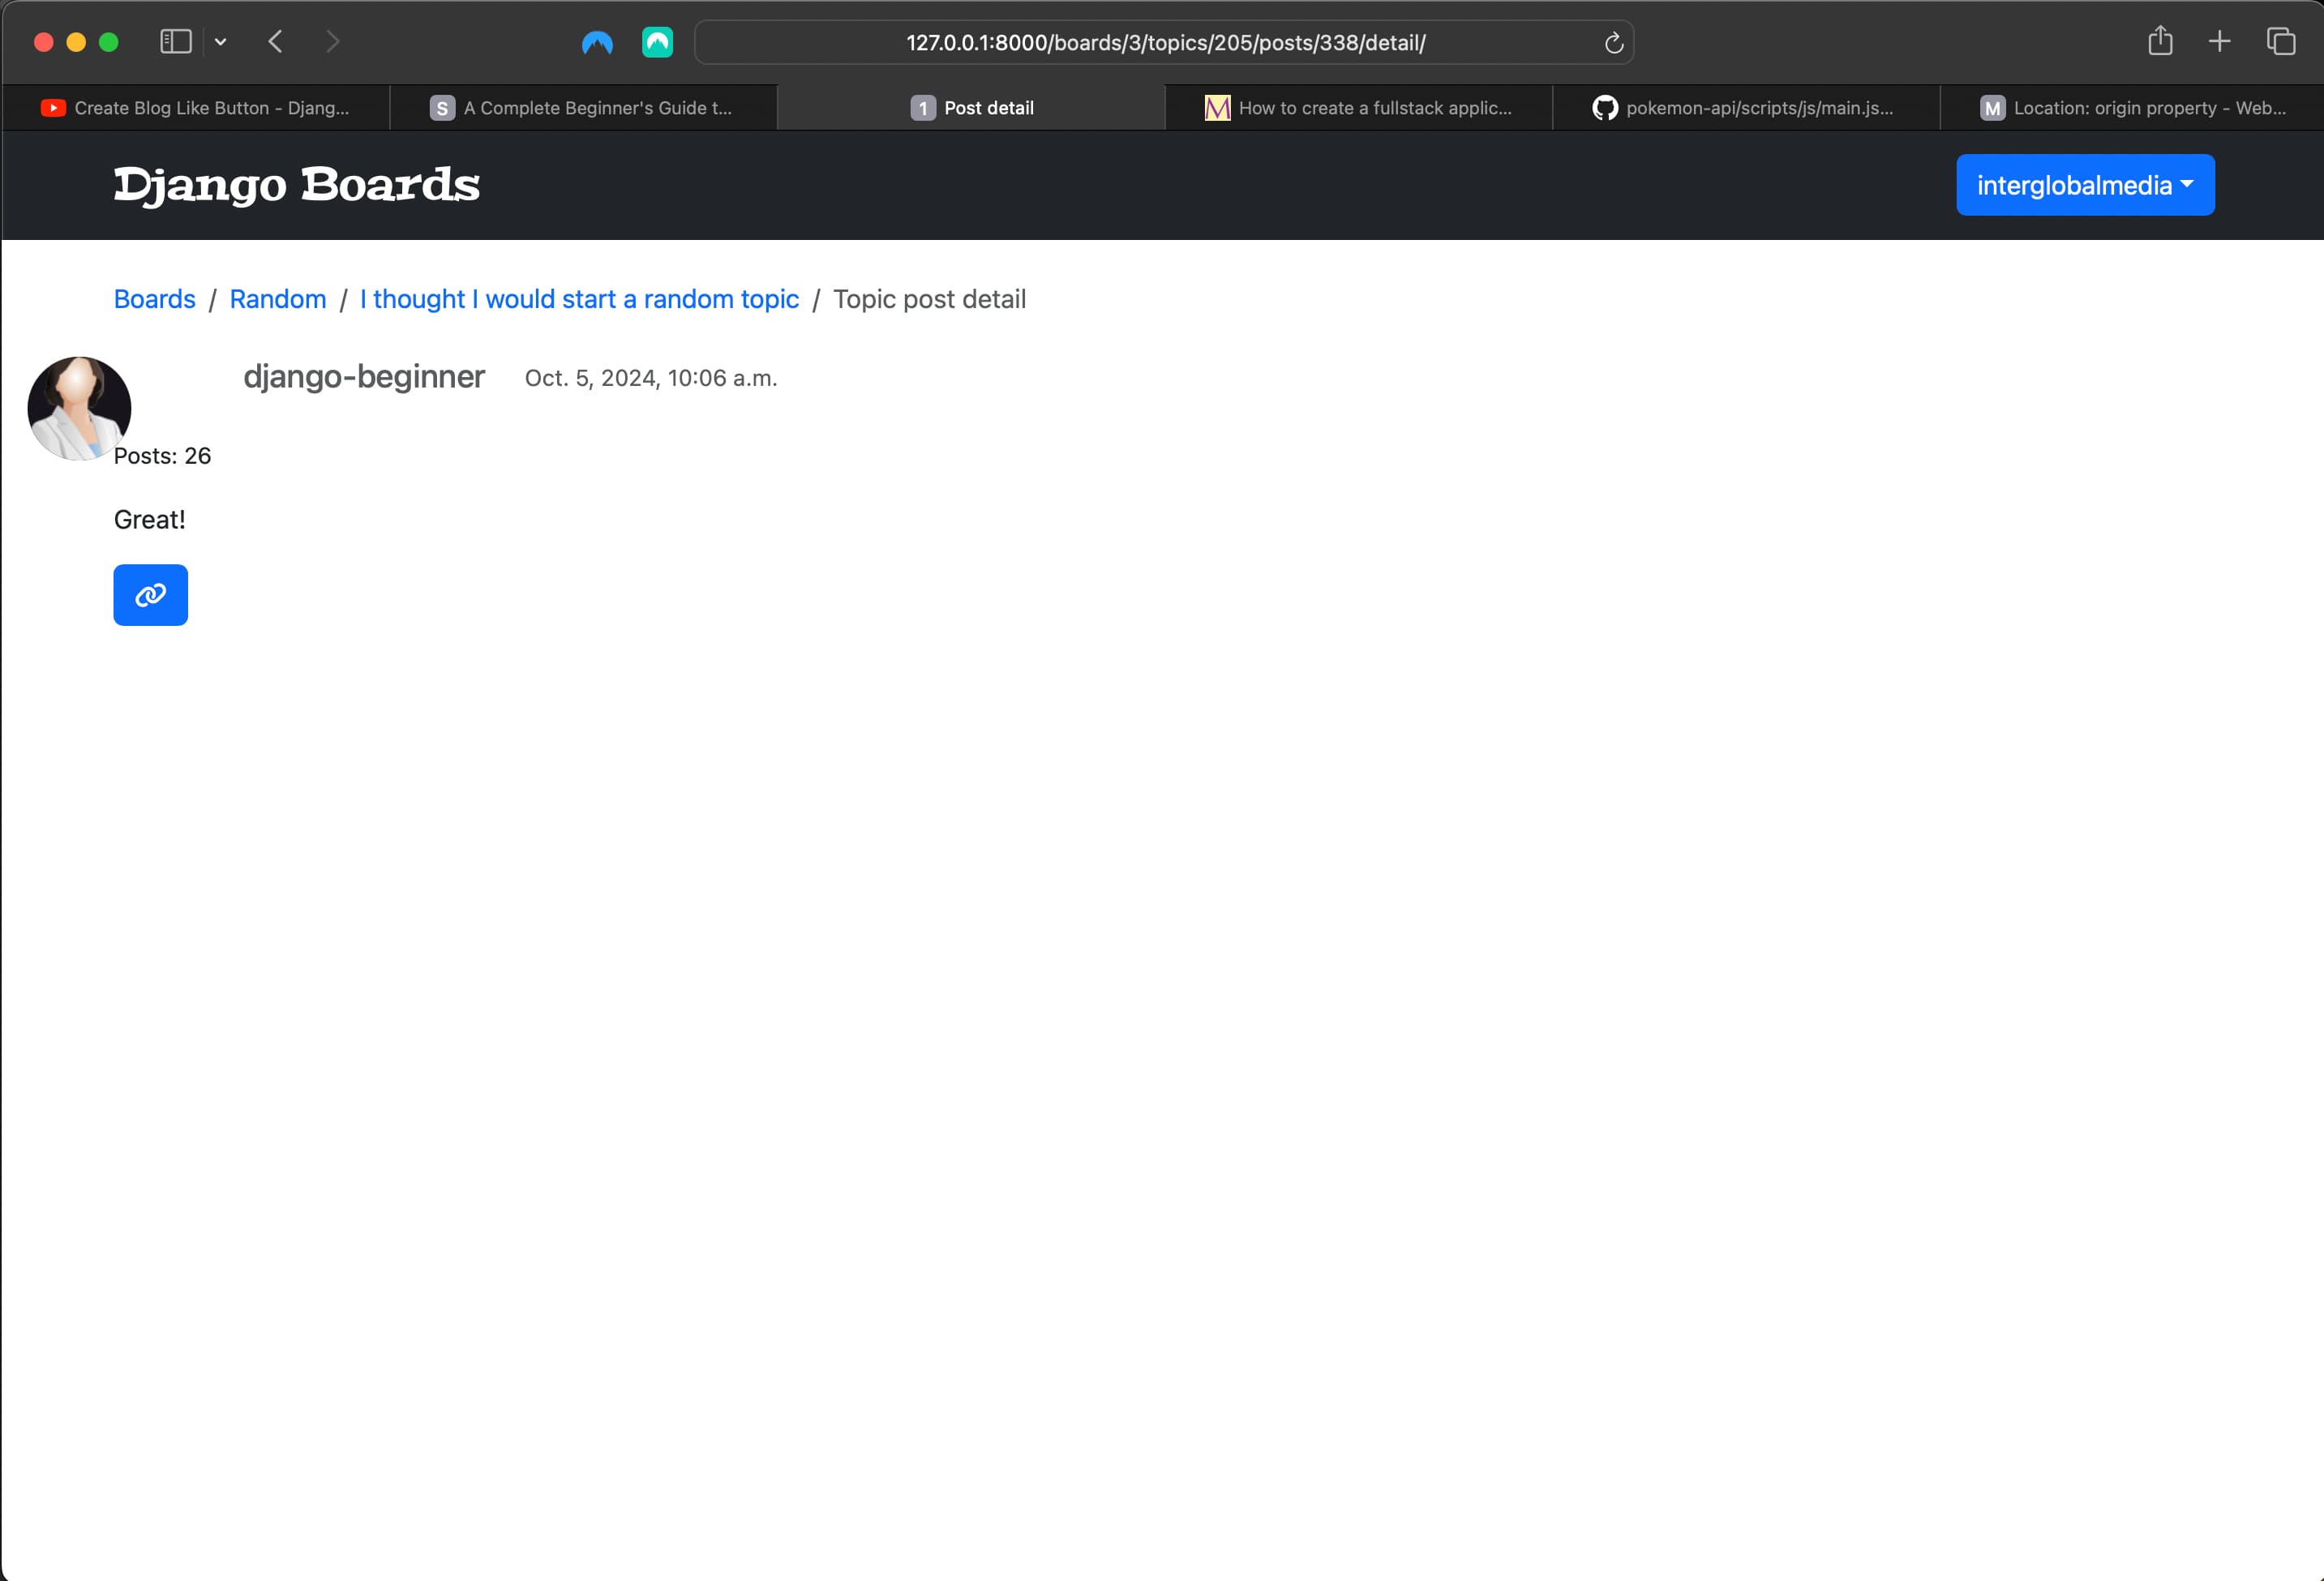Open the sidebar options chevron
The width and height of the screenshot is (2324, 1581).
coord(221,42)
